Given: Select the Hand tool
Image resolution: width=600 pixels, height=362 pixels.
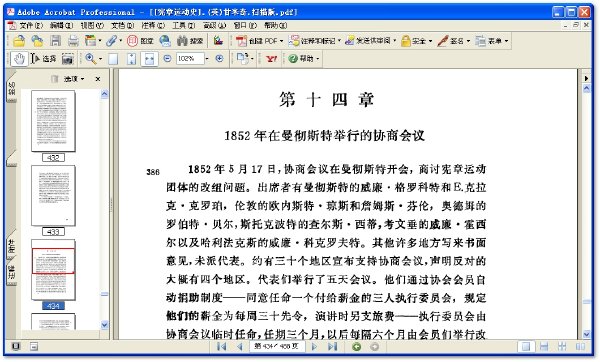Looking at the screenshot, I should click(x=18, y=59).
